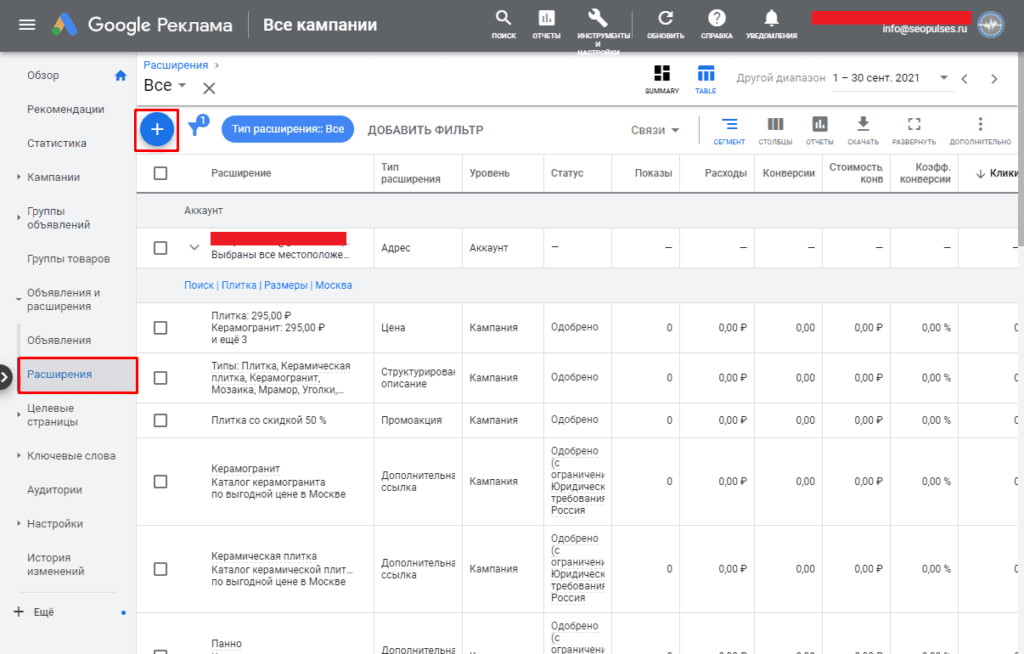This screenshot has width=1024, height=654.
Task: Expand Целевые страницы in the sidebar
Action: [19, 415]
